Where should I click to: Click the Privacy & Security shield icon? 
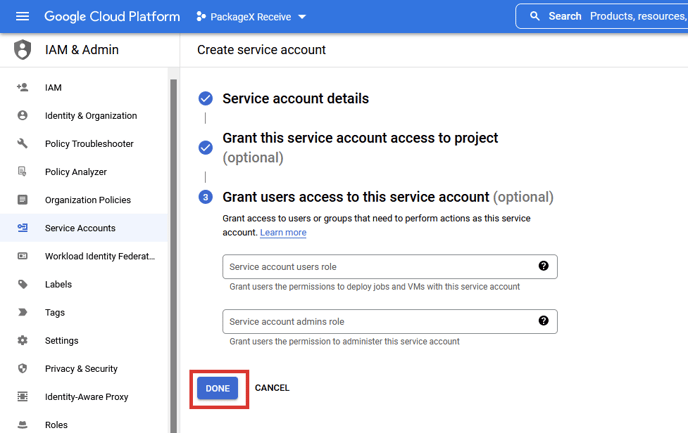click(22, 369)
